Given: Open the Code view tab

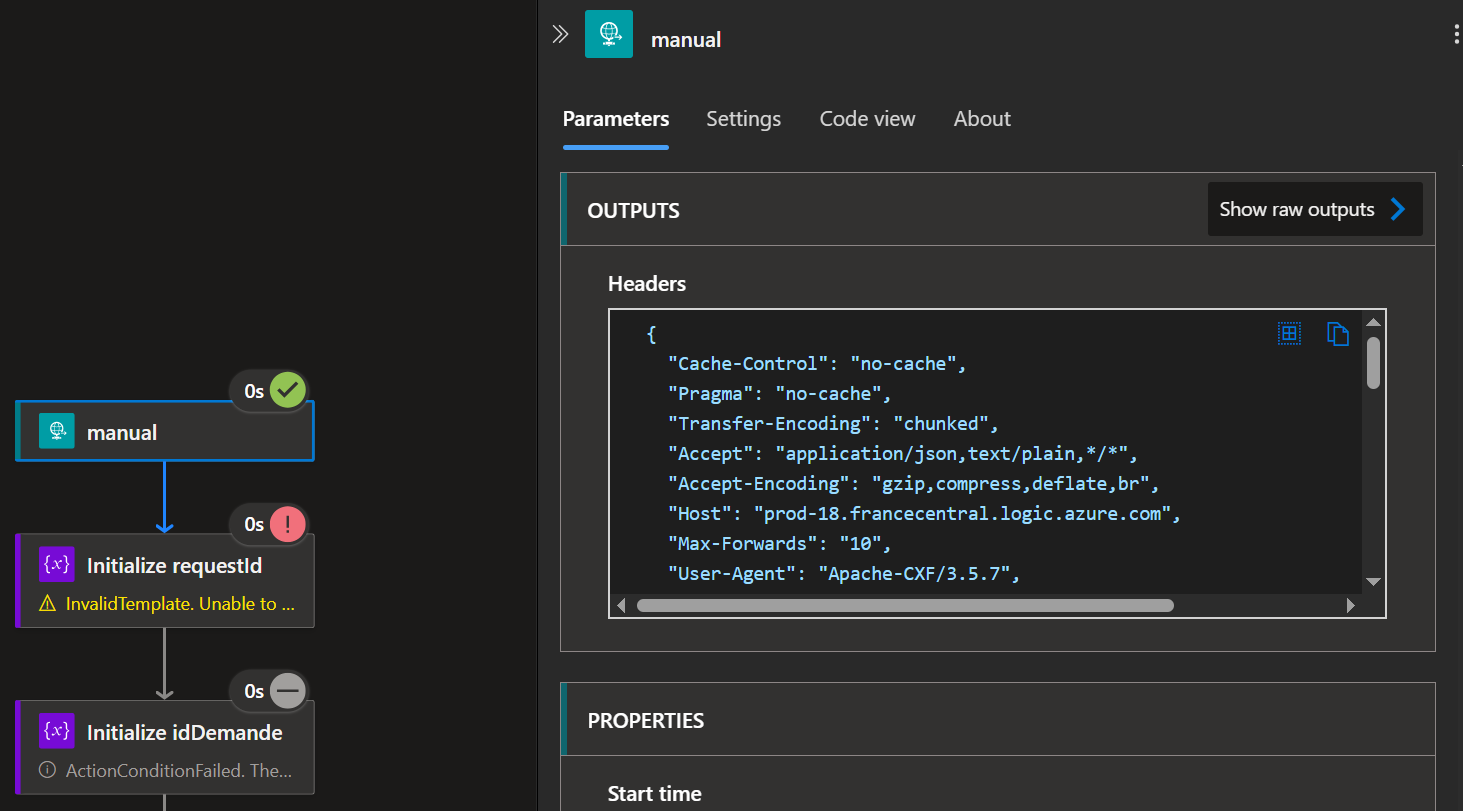Looking at the screenshot, I should [x=867, y=119].
